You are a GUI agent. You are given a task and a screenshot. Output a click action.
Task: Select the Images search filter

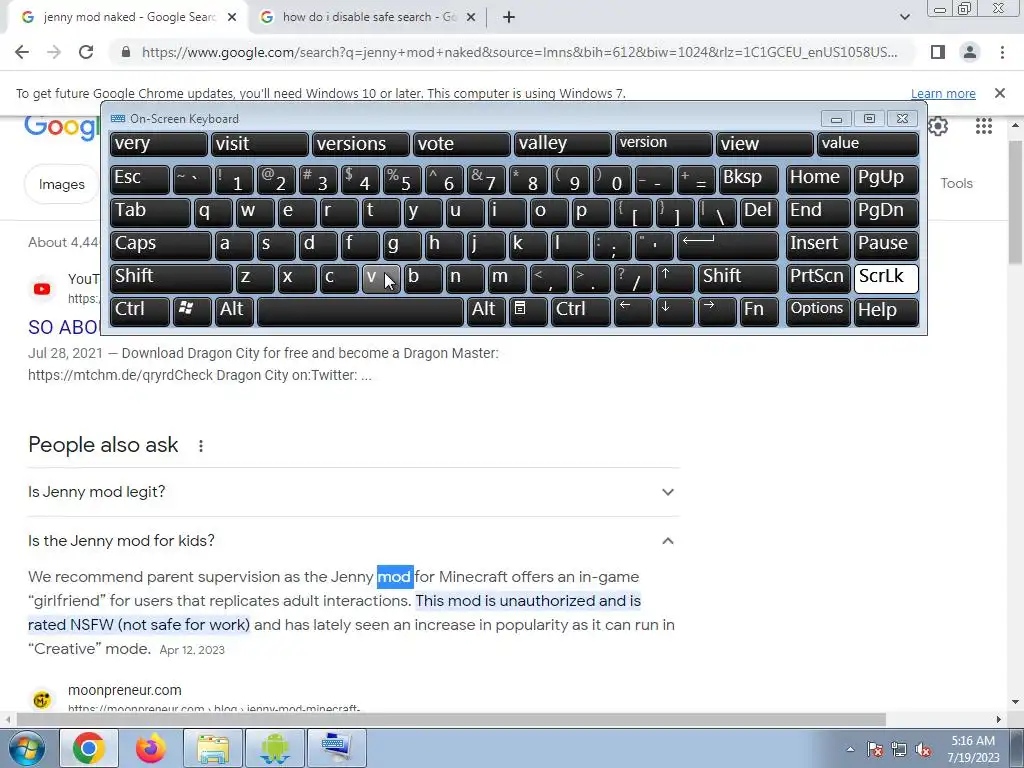61,184
